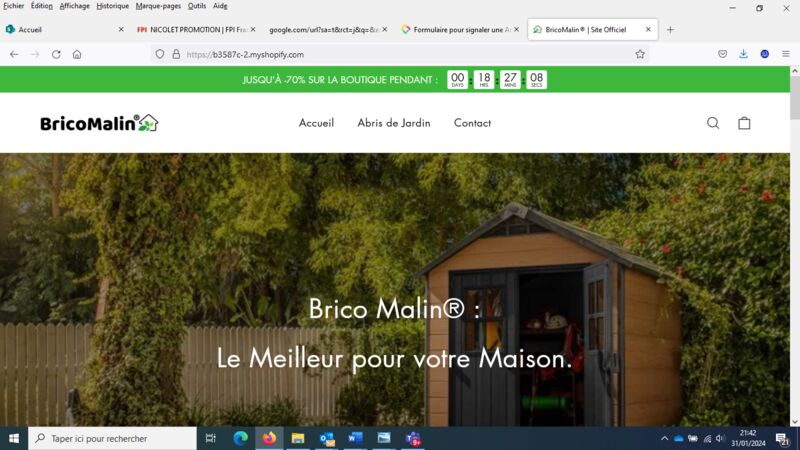Go to Abris de Jardin page
Viewport: 800px width, 450px height.
tap(394, 123)
